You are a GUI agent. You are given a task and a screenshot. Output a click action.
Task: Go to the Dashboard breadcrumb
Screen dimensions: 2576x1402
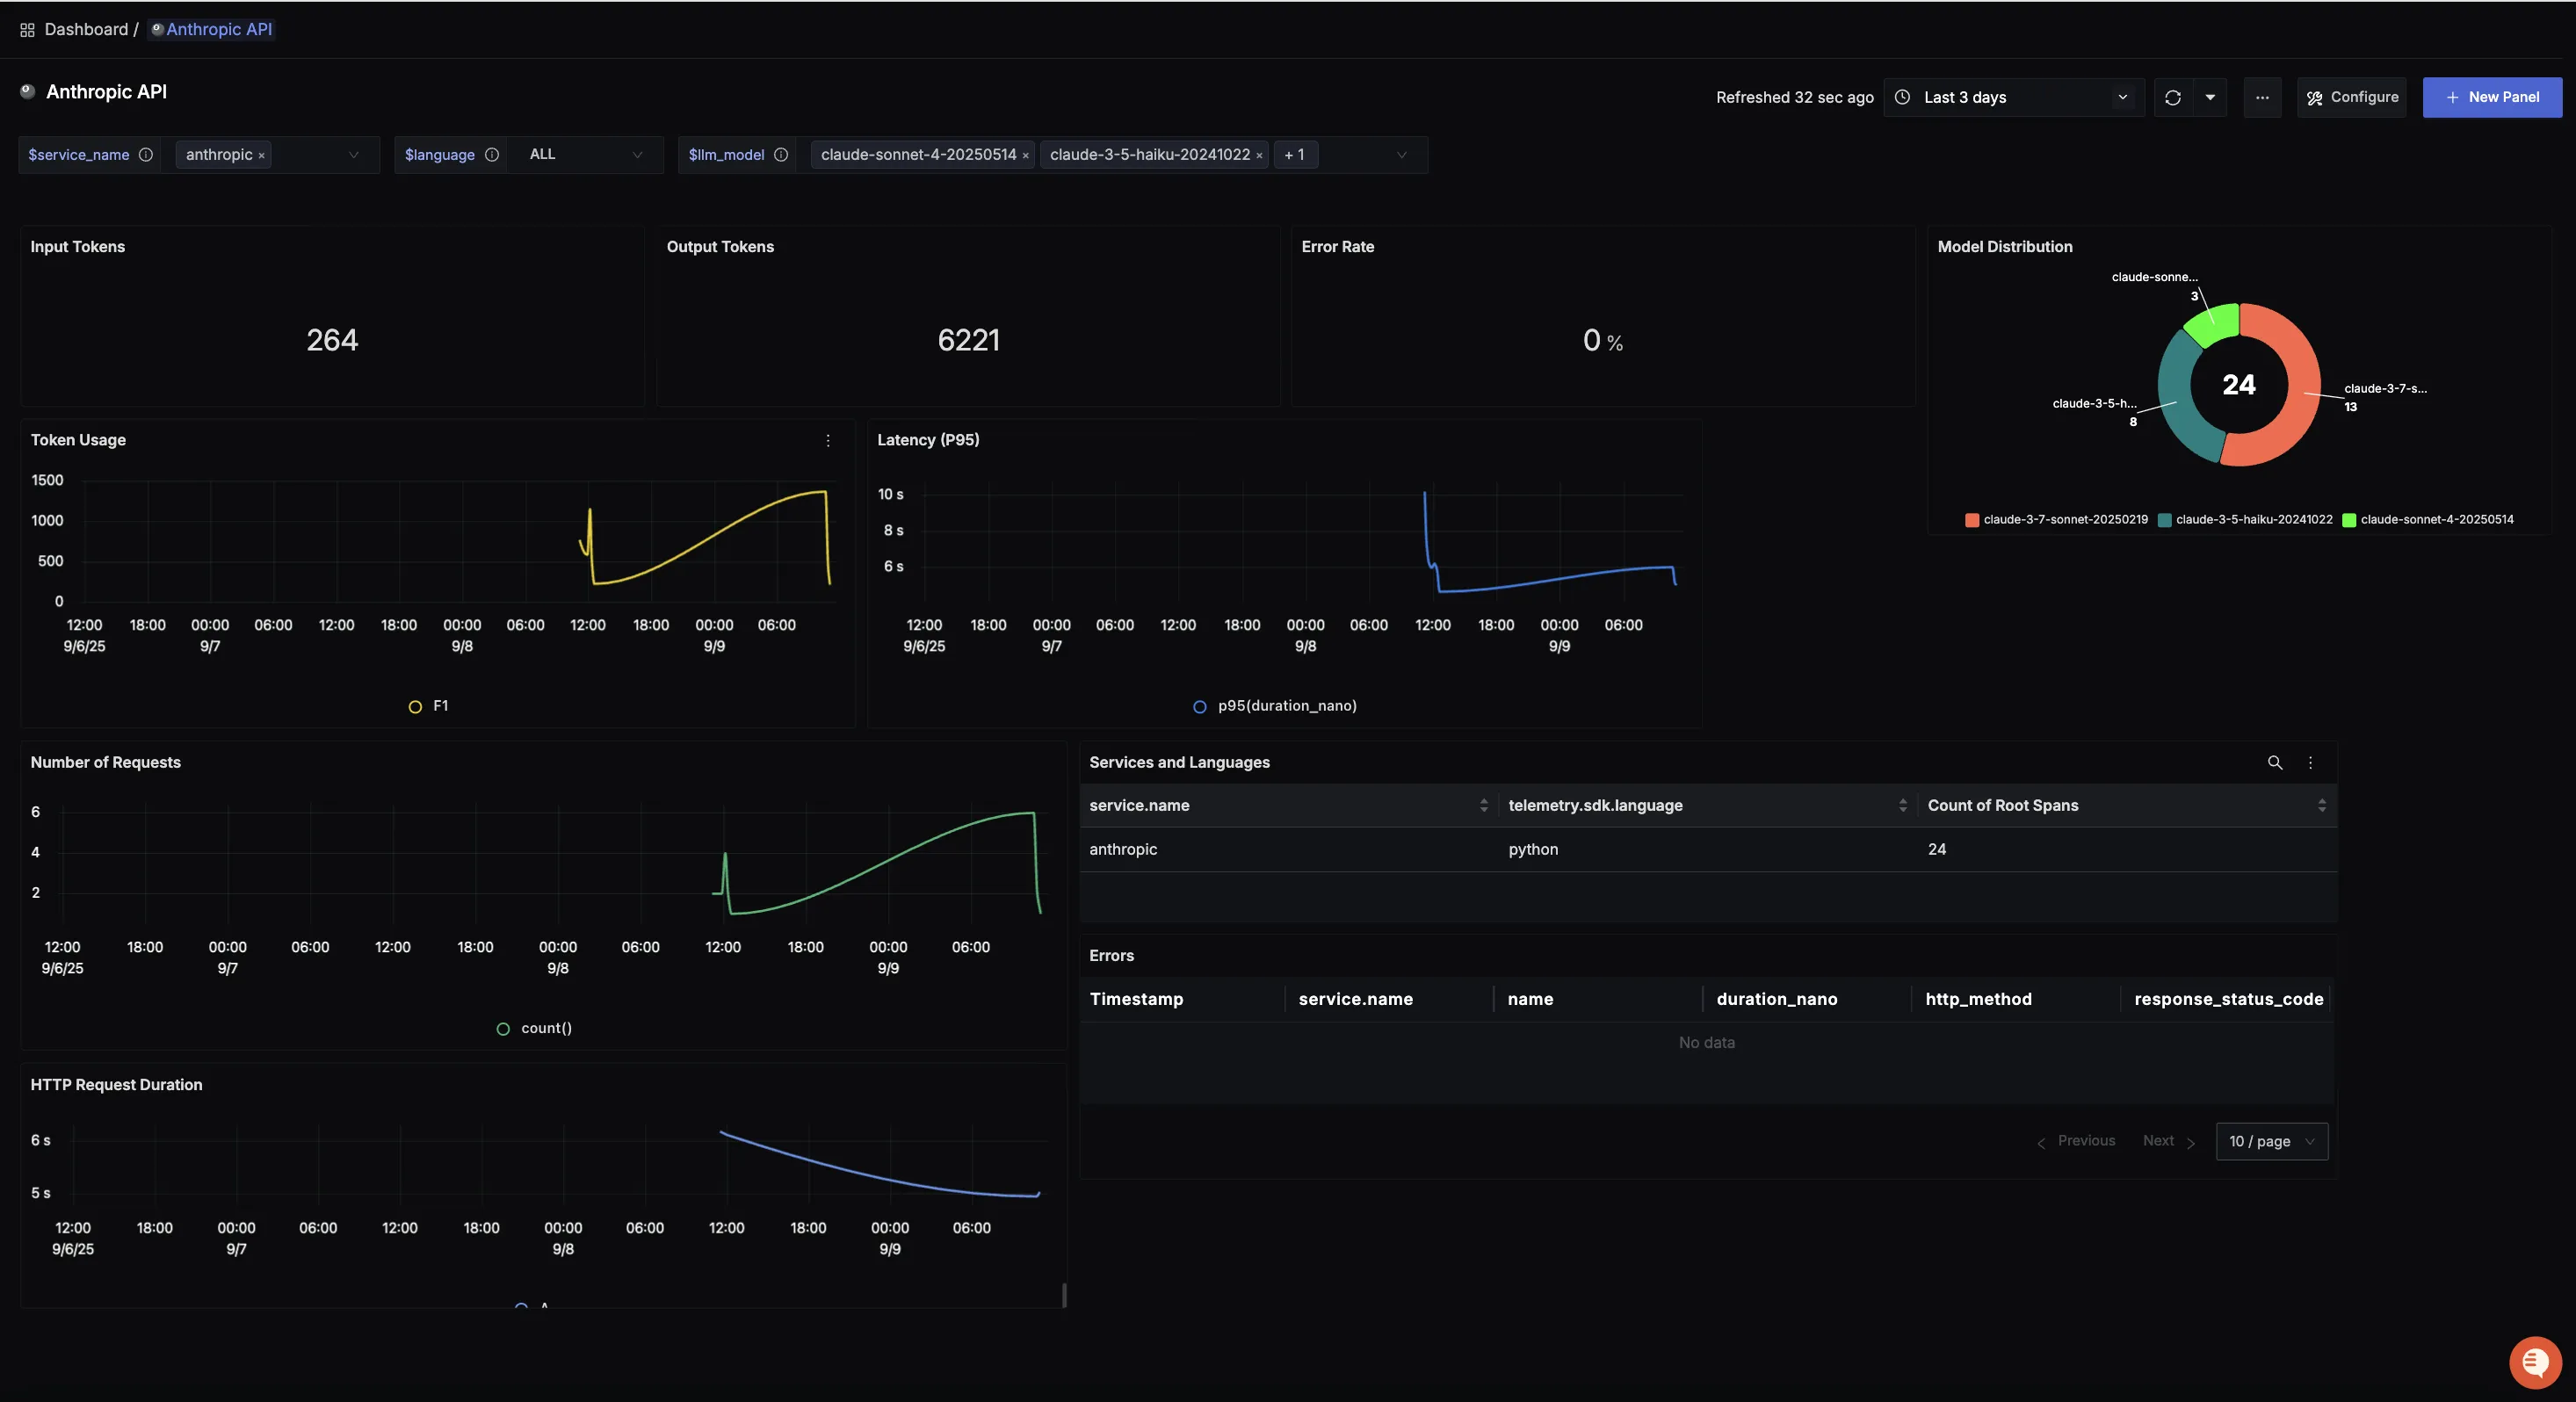click(86, 29)
